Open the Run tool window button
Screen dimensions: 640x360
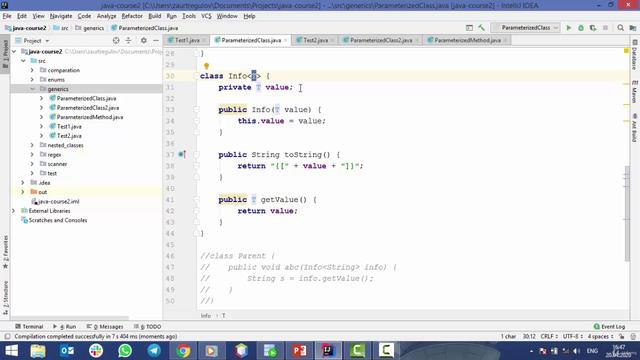click(x=64, y=327)
